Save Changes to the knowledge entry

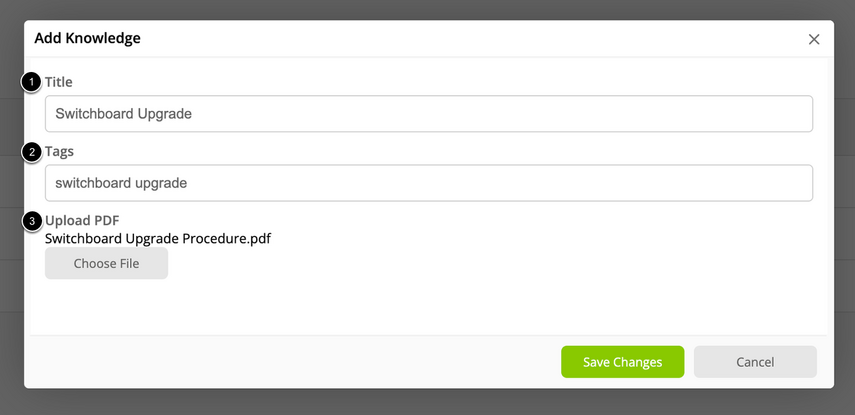pyautogui.click(x=622, y=362)
